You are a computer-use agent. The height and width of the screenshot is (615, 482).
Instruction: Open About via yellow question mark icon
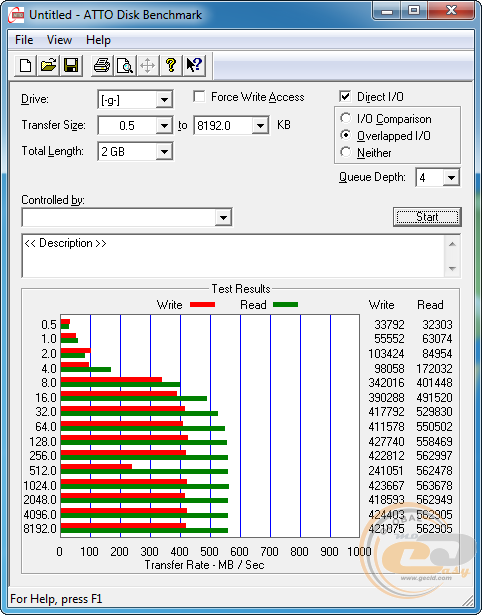(171, 66)
